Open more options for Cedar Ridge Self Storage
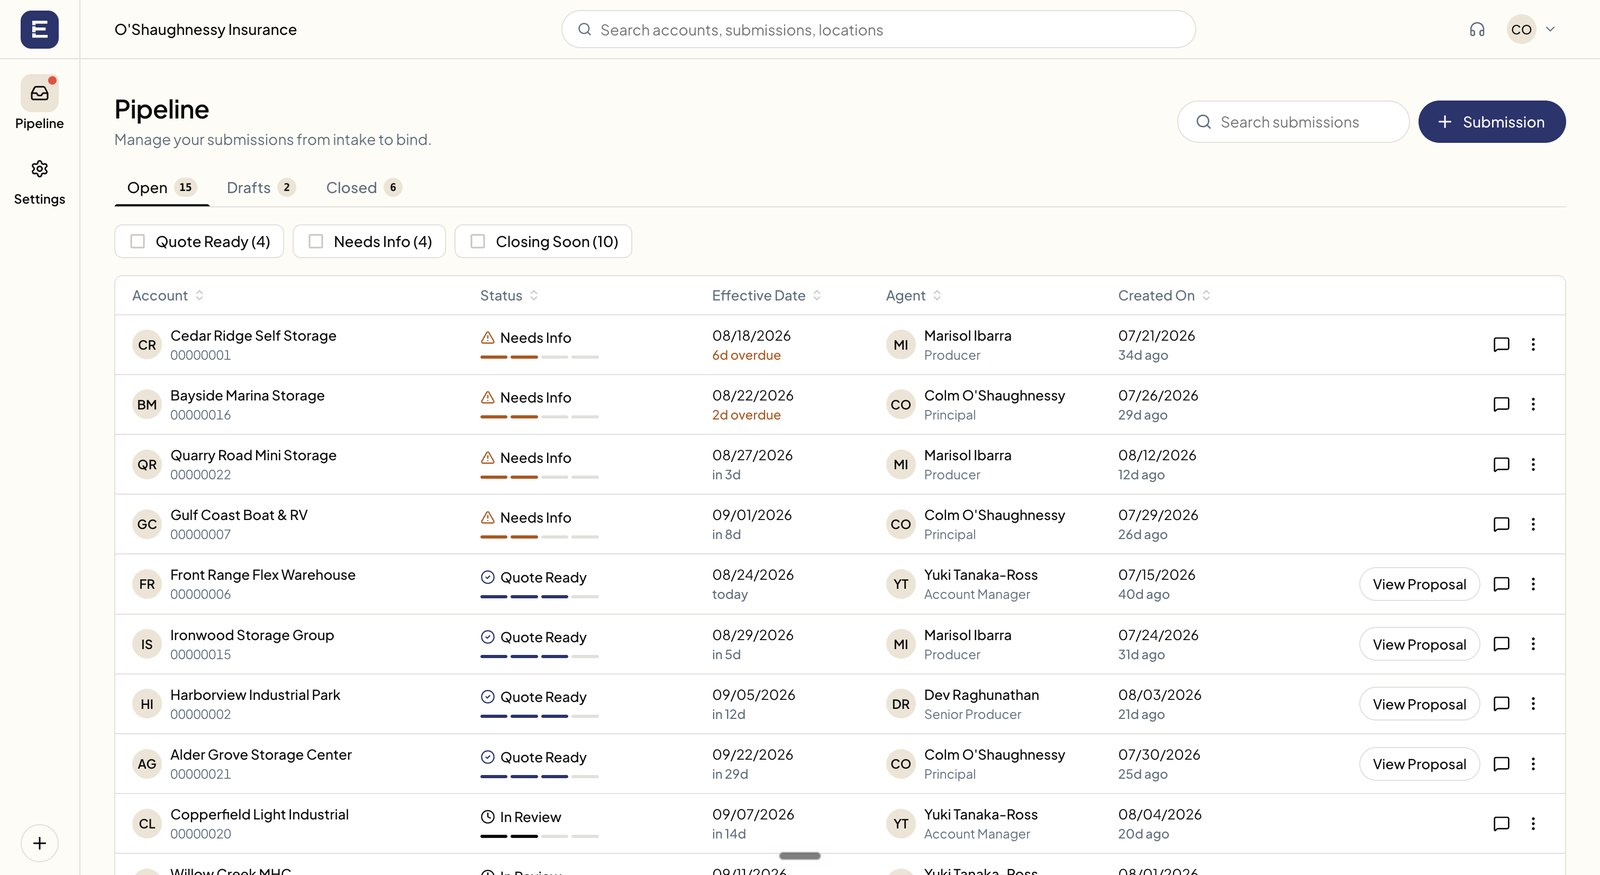1600x875 pixels. tap(1533, 345)
